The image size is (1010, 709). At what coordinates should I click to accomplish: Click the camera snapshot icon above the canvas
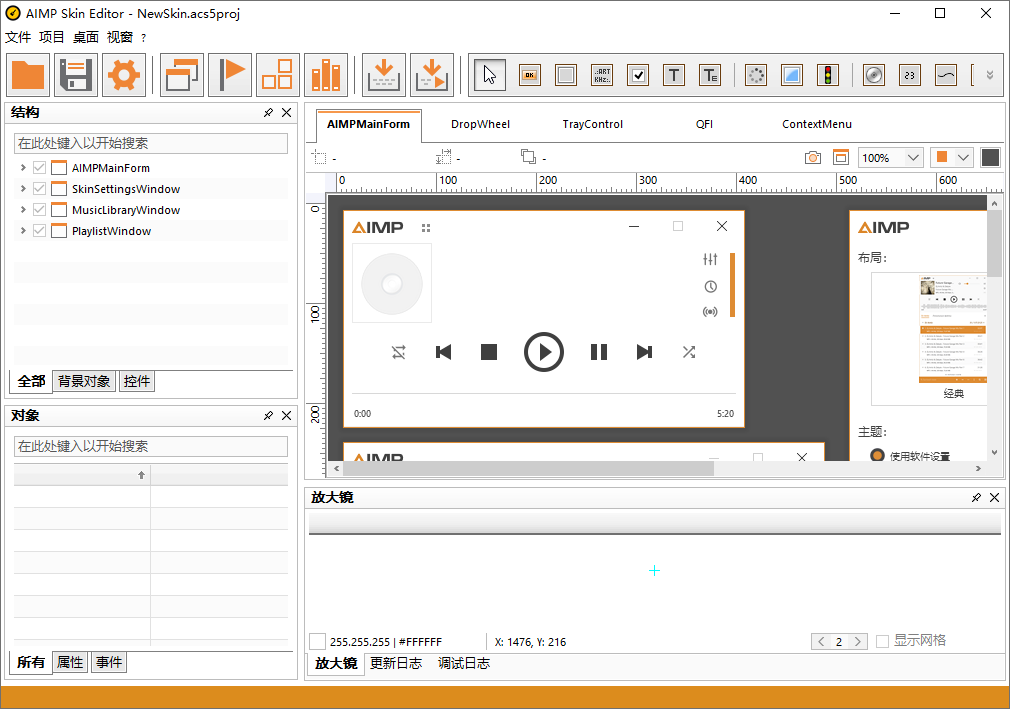(x=811, y=157)
